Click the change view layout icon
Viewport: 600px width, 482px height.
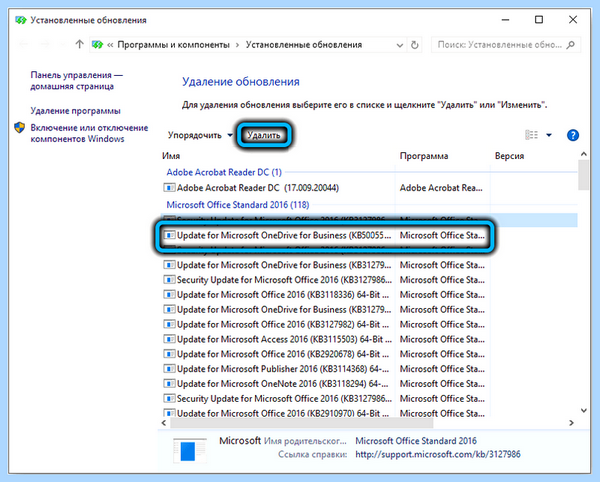(531, 135)
